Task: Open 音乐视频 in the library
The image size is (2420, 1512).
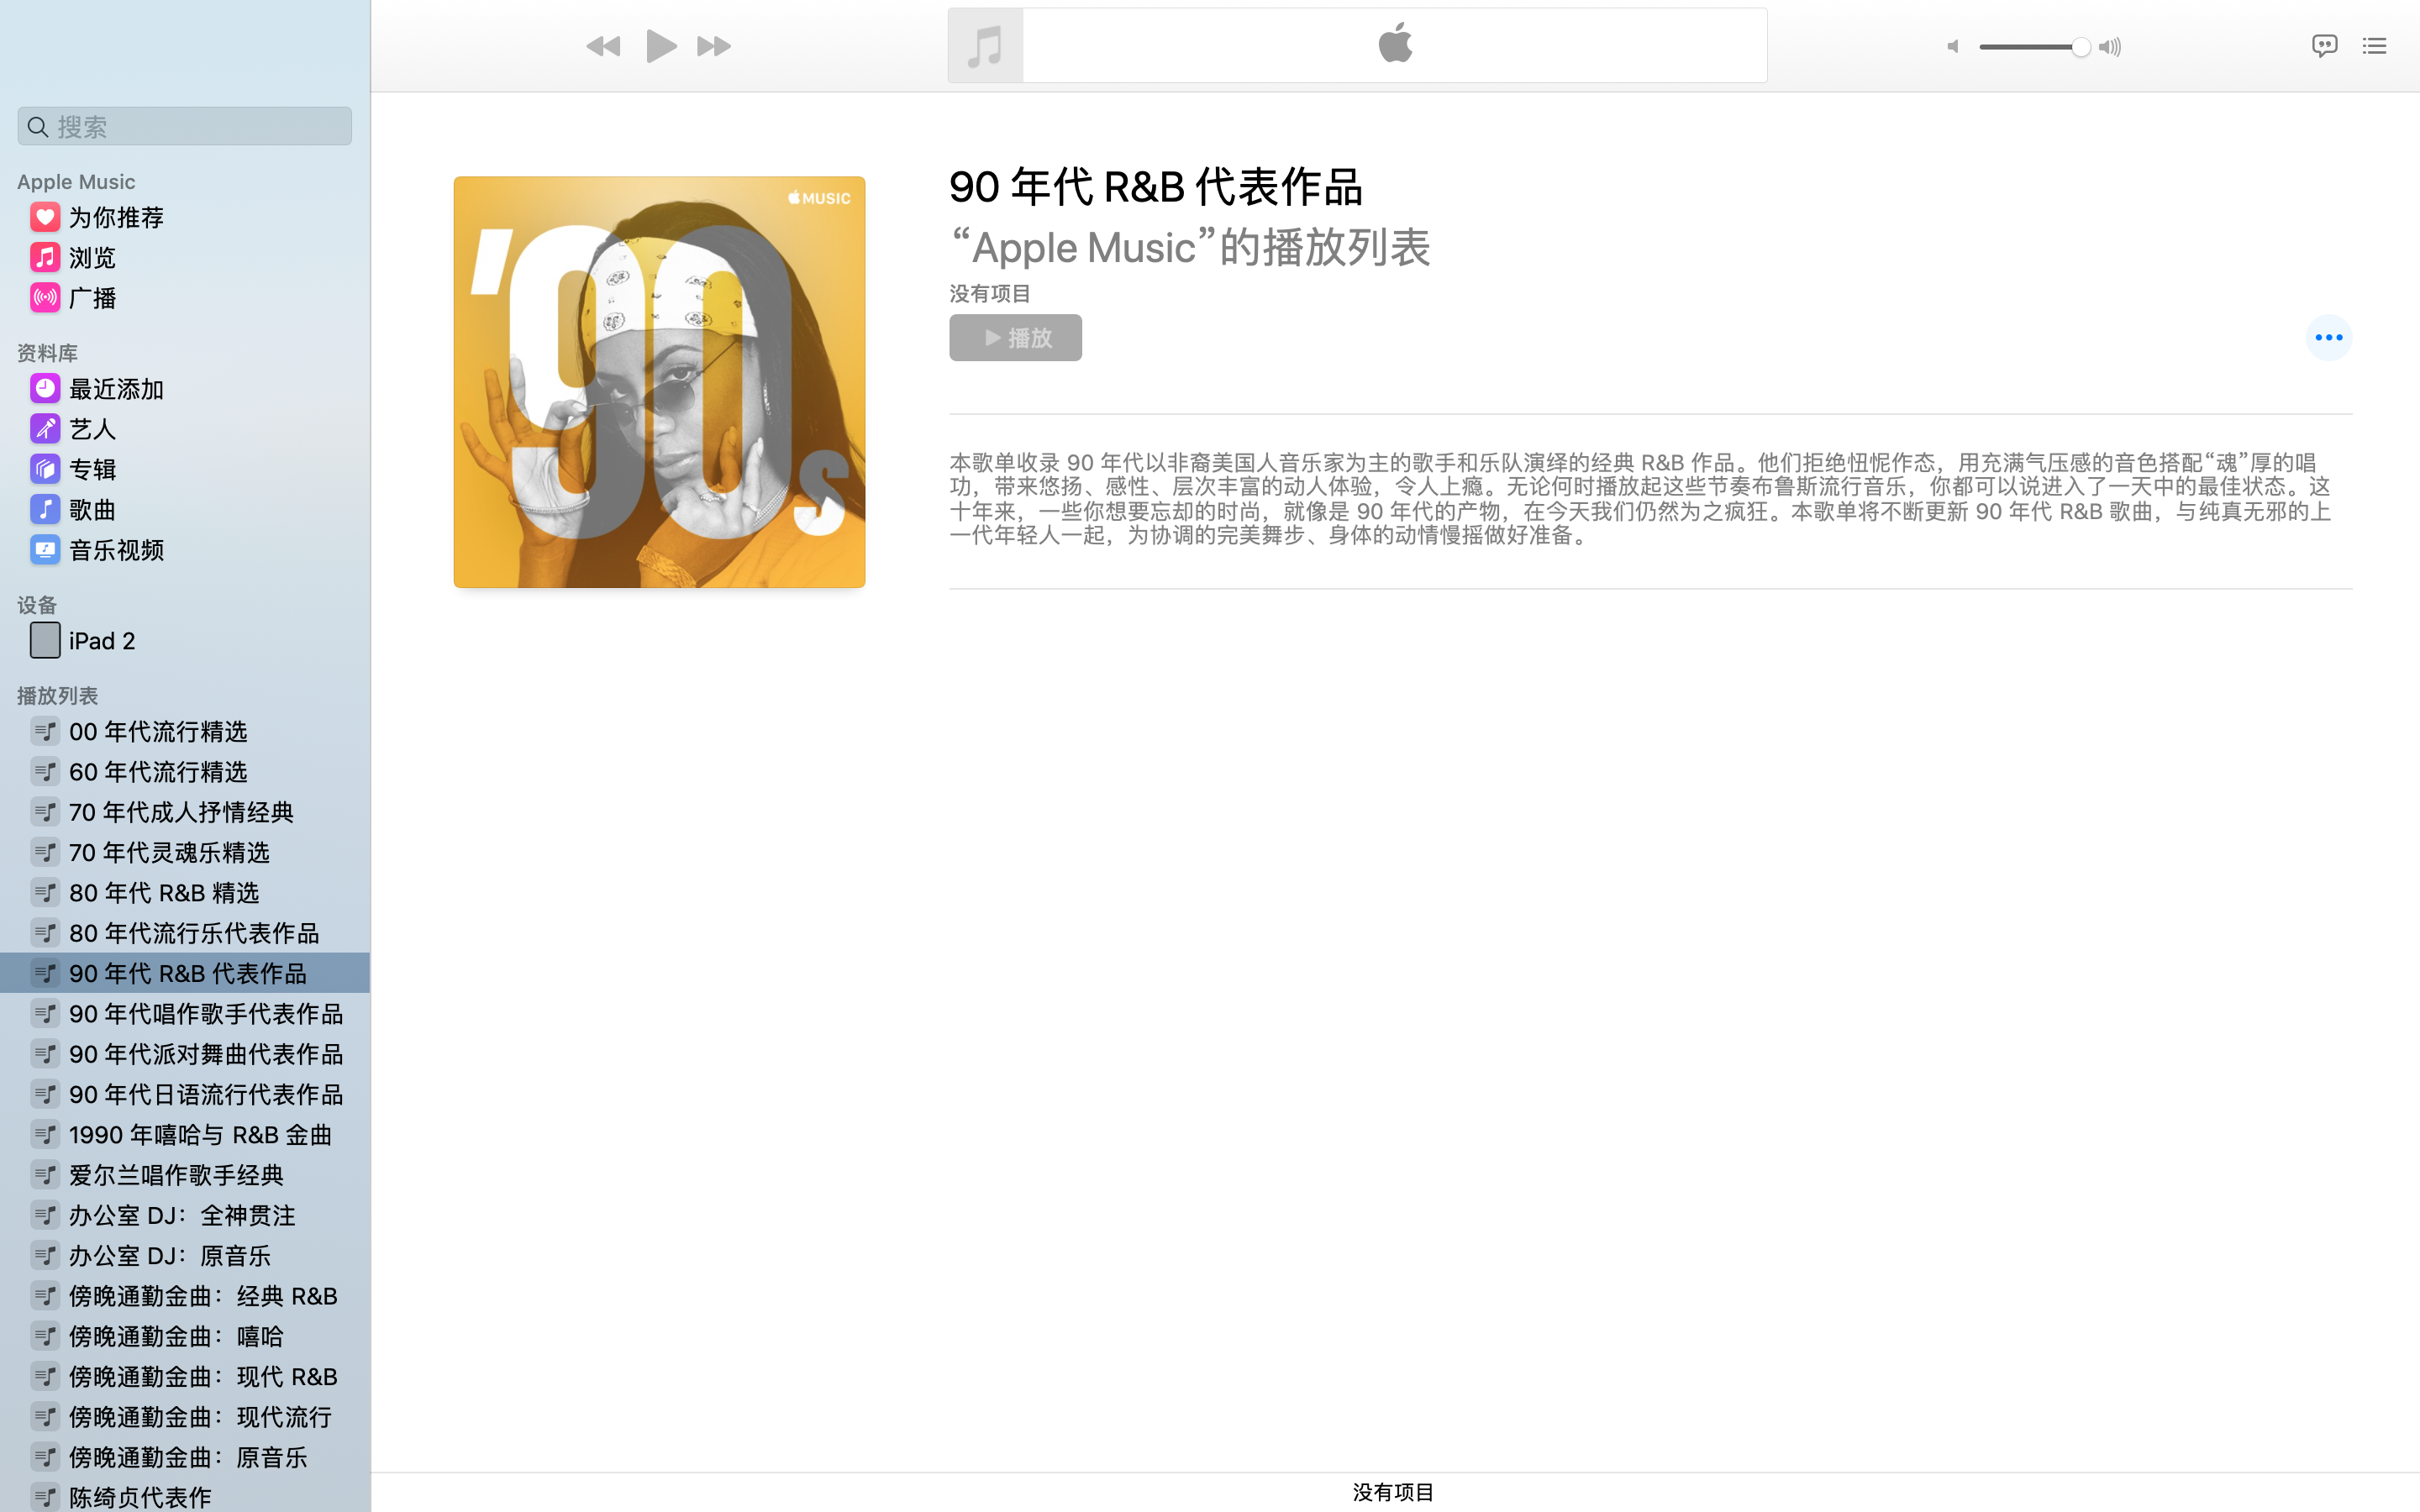Action: coord(116,550)
